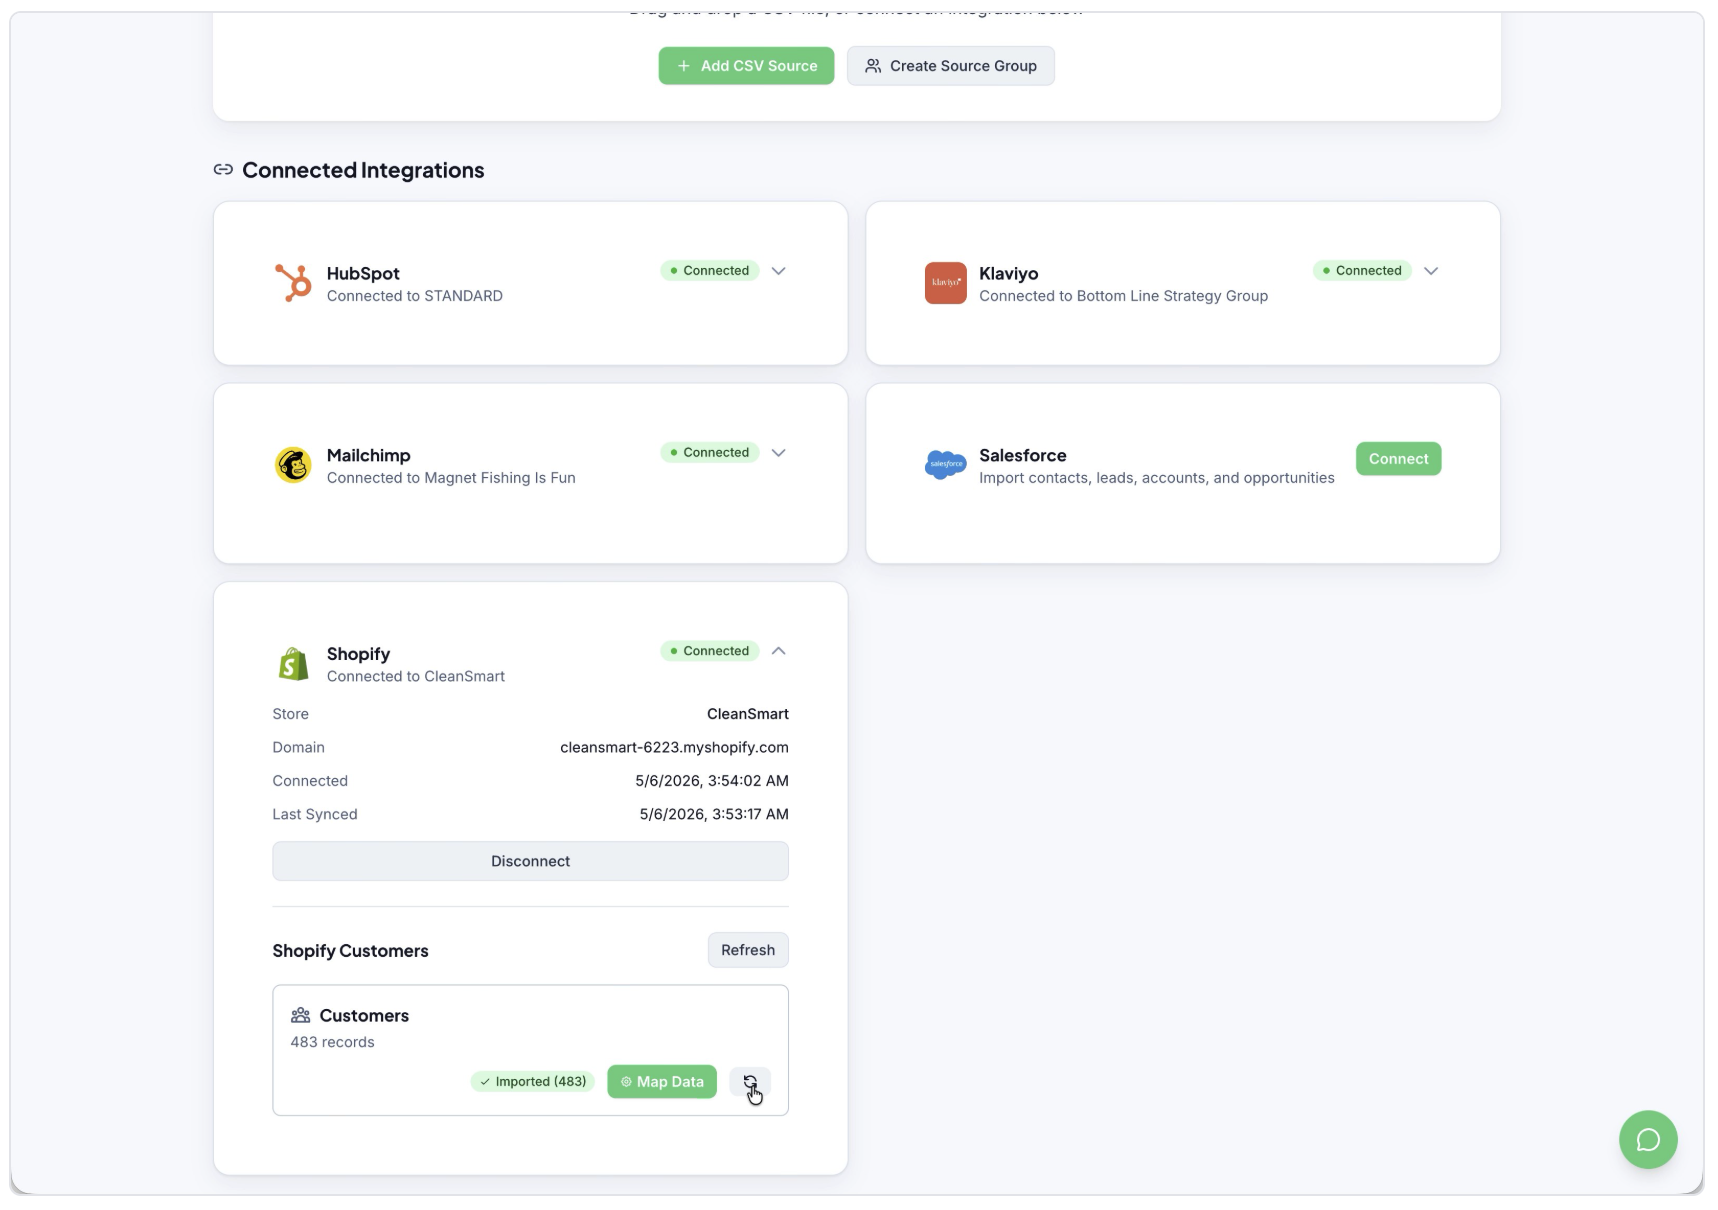Click the re-sync icon next to Map Data
This screenshot has height=1210, width=1718.
click(x=750, y=1082)
